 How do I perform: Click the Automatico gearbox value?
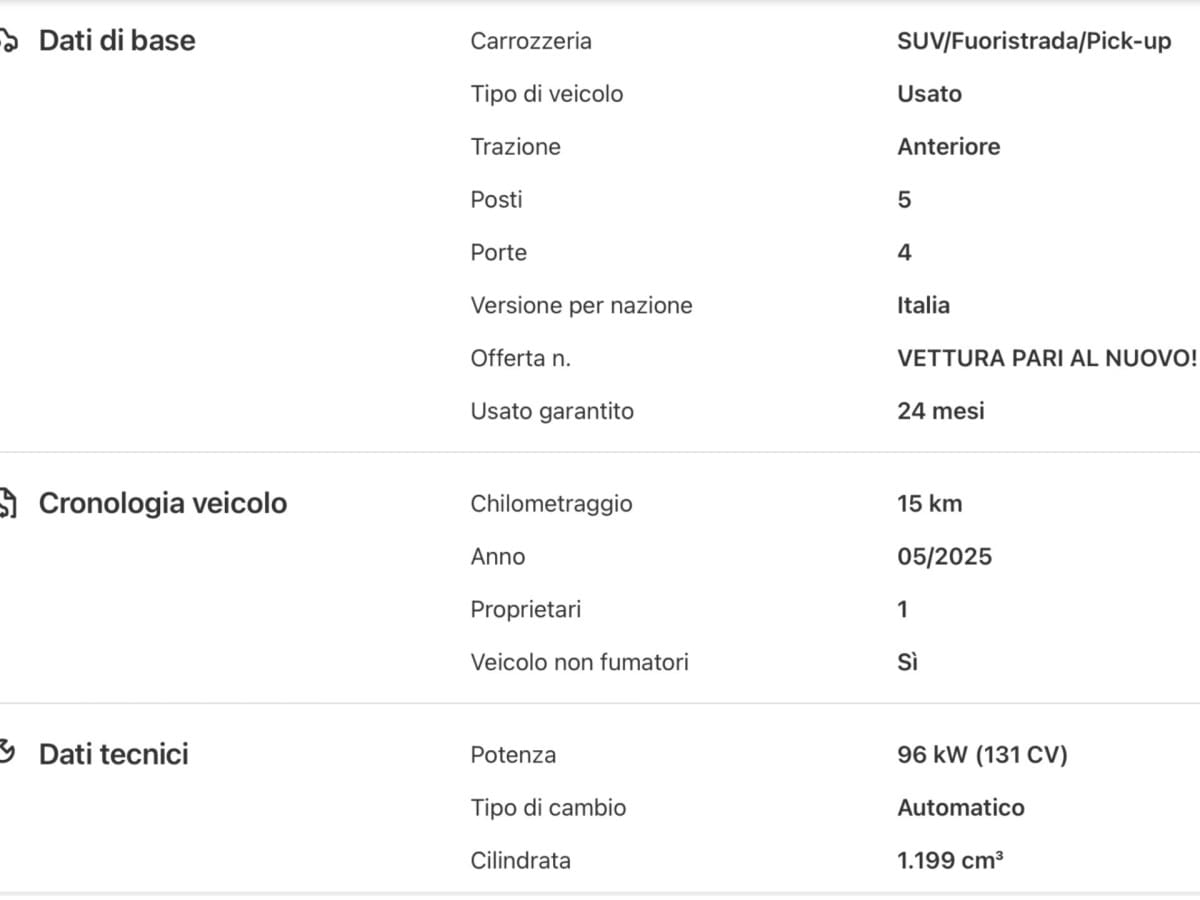960,808
